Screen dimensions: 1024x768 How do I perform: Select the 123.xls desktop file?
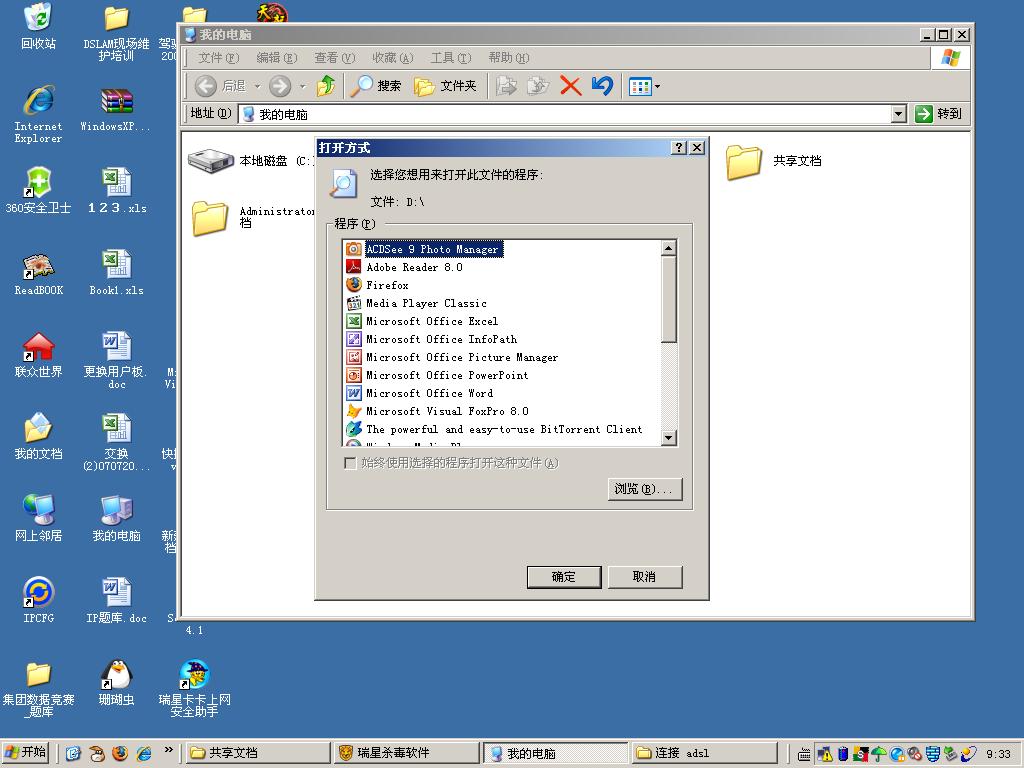pyautogui.click(x=117, y=190)
